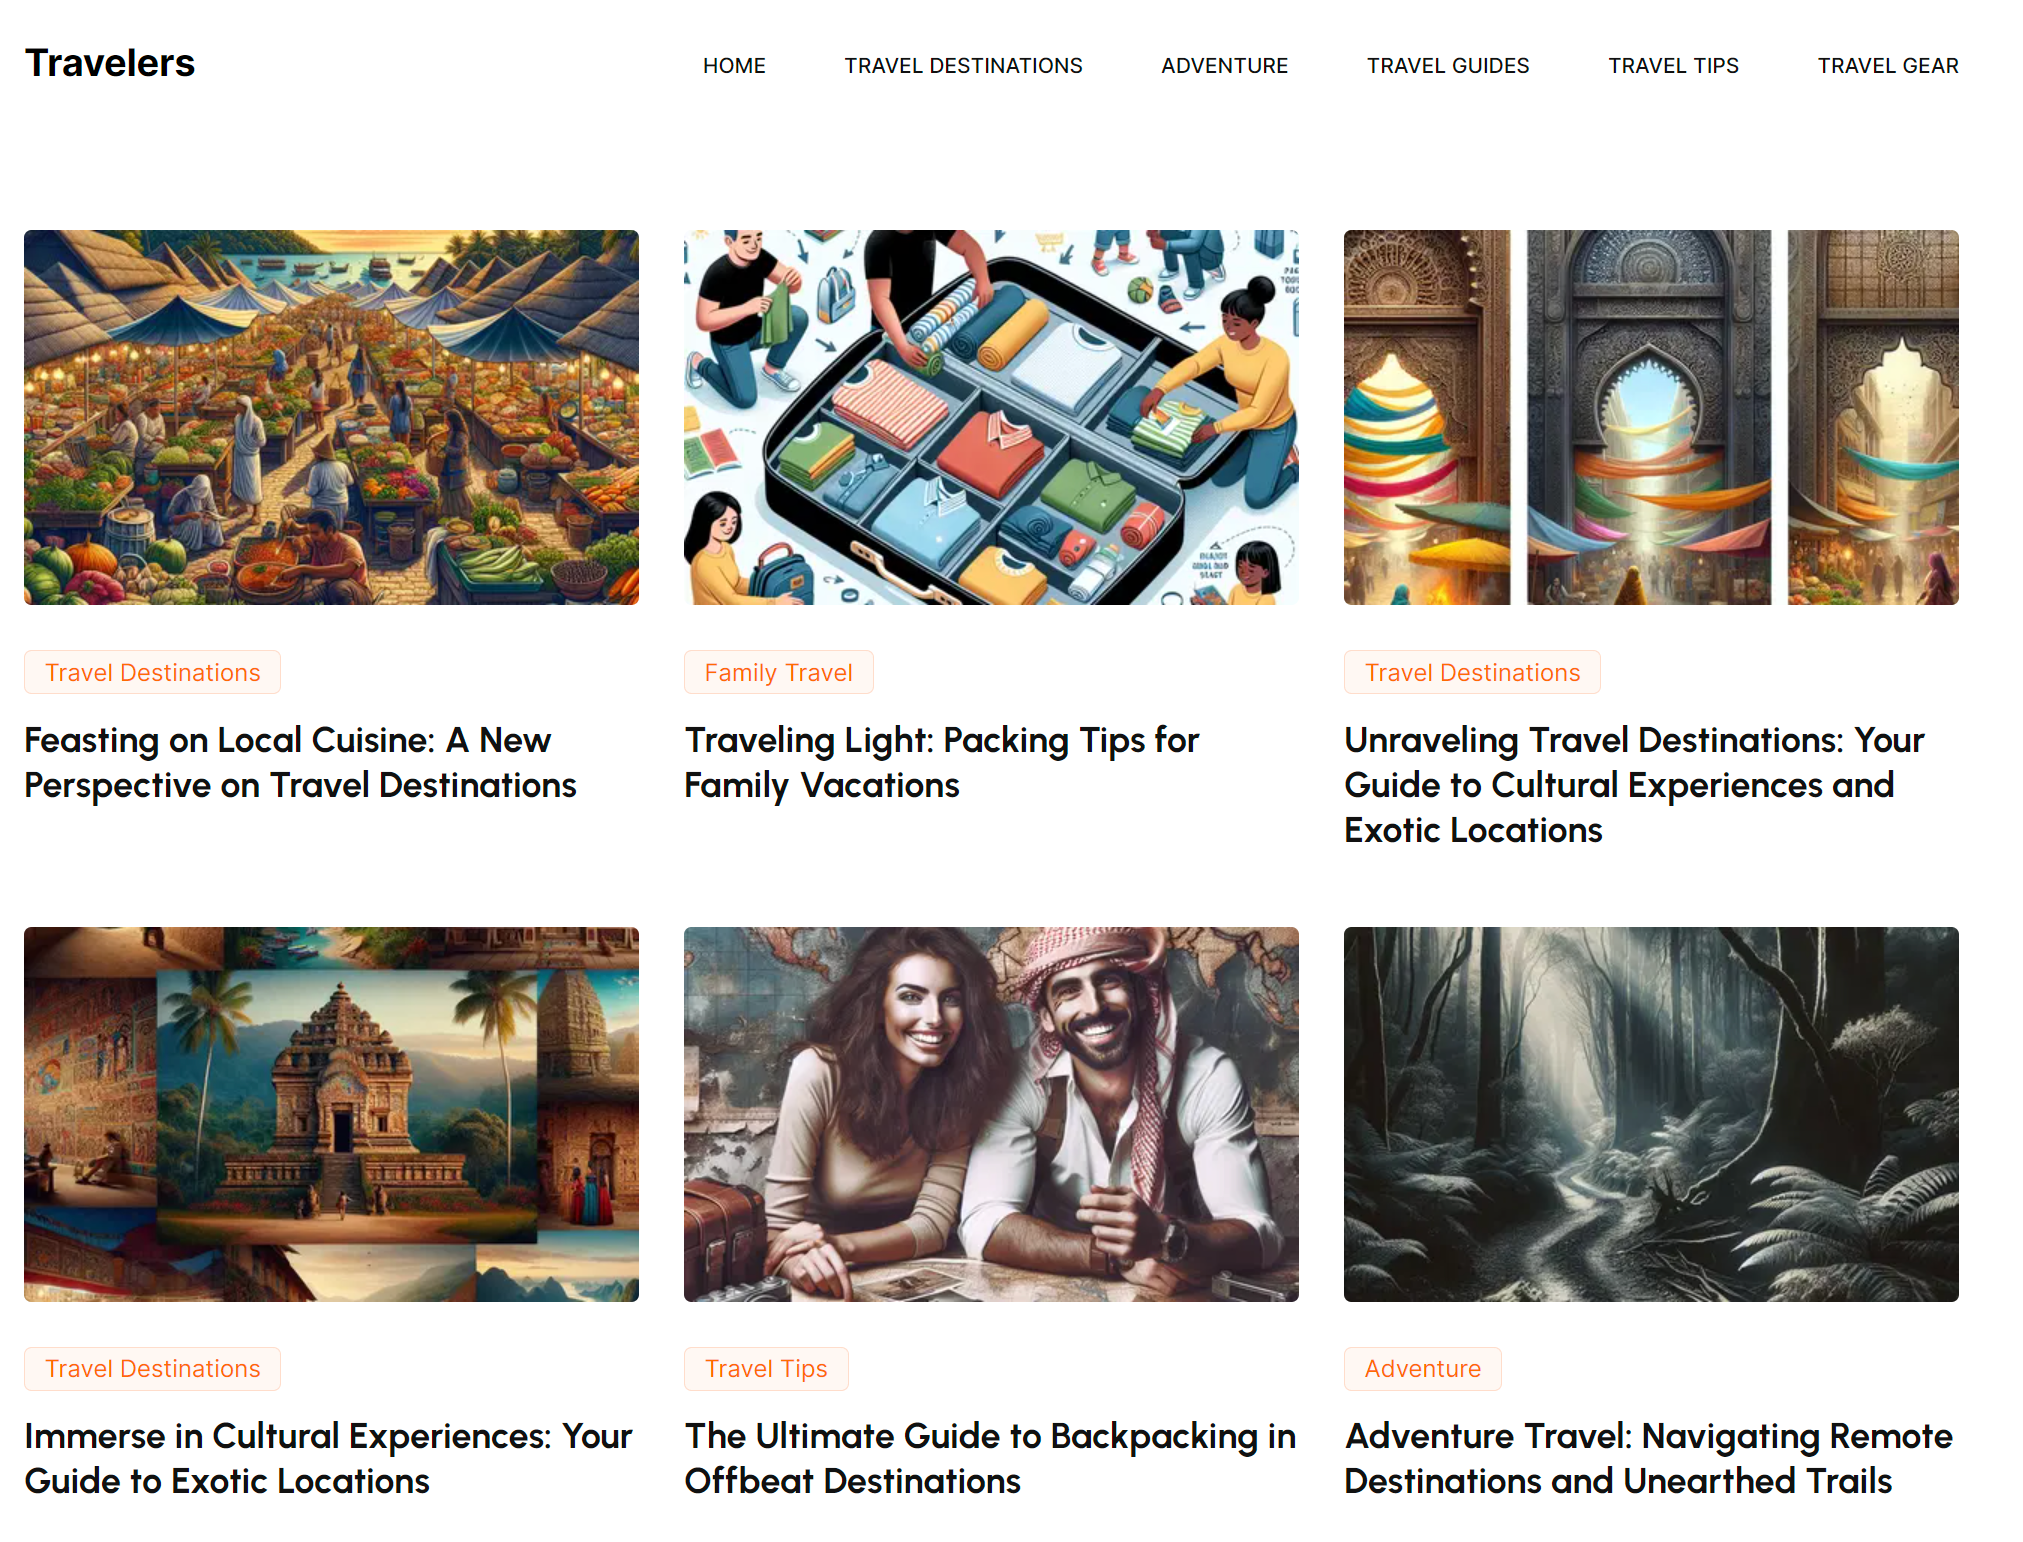Open the food market article thumbnail

pyautogui.click(x=331, y=417)
